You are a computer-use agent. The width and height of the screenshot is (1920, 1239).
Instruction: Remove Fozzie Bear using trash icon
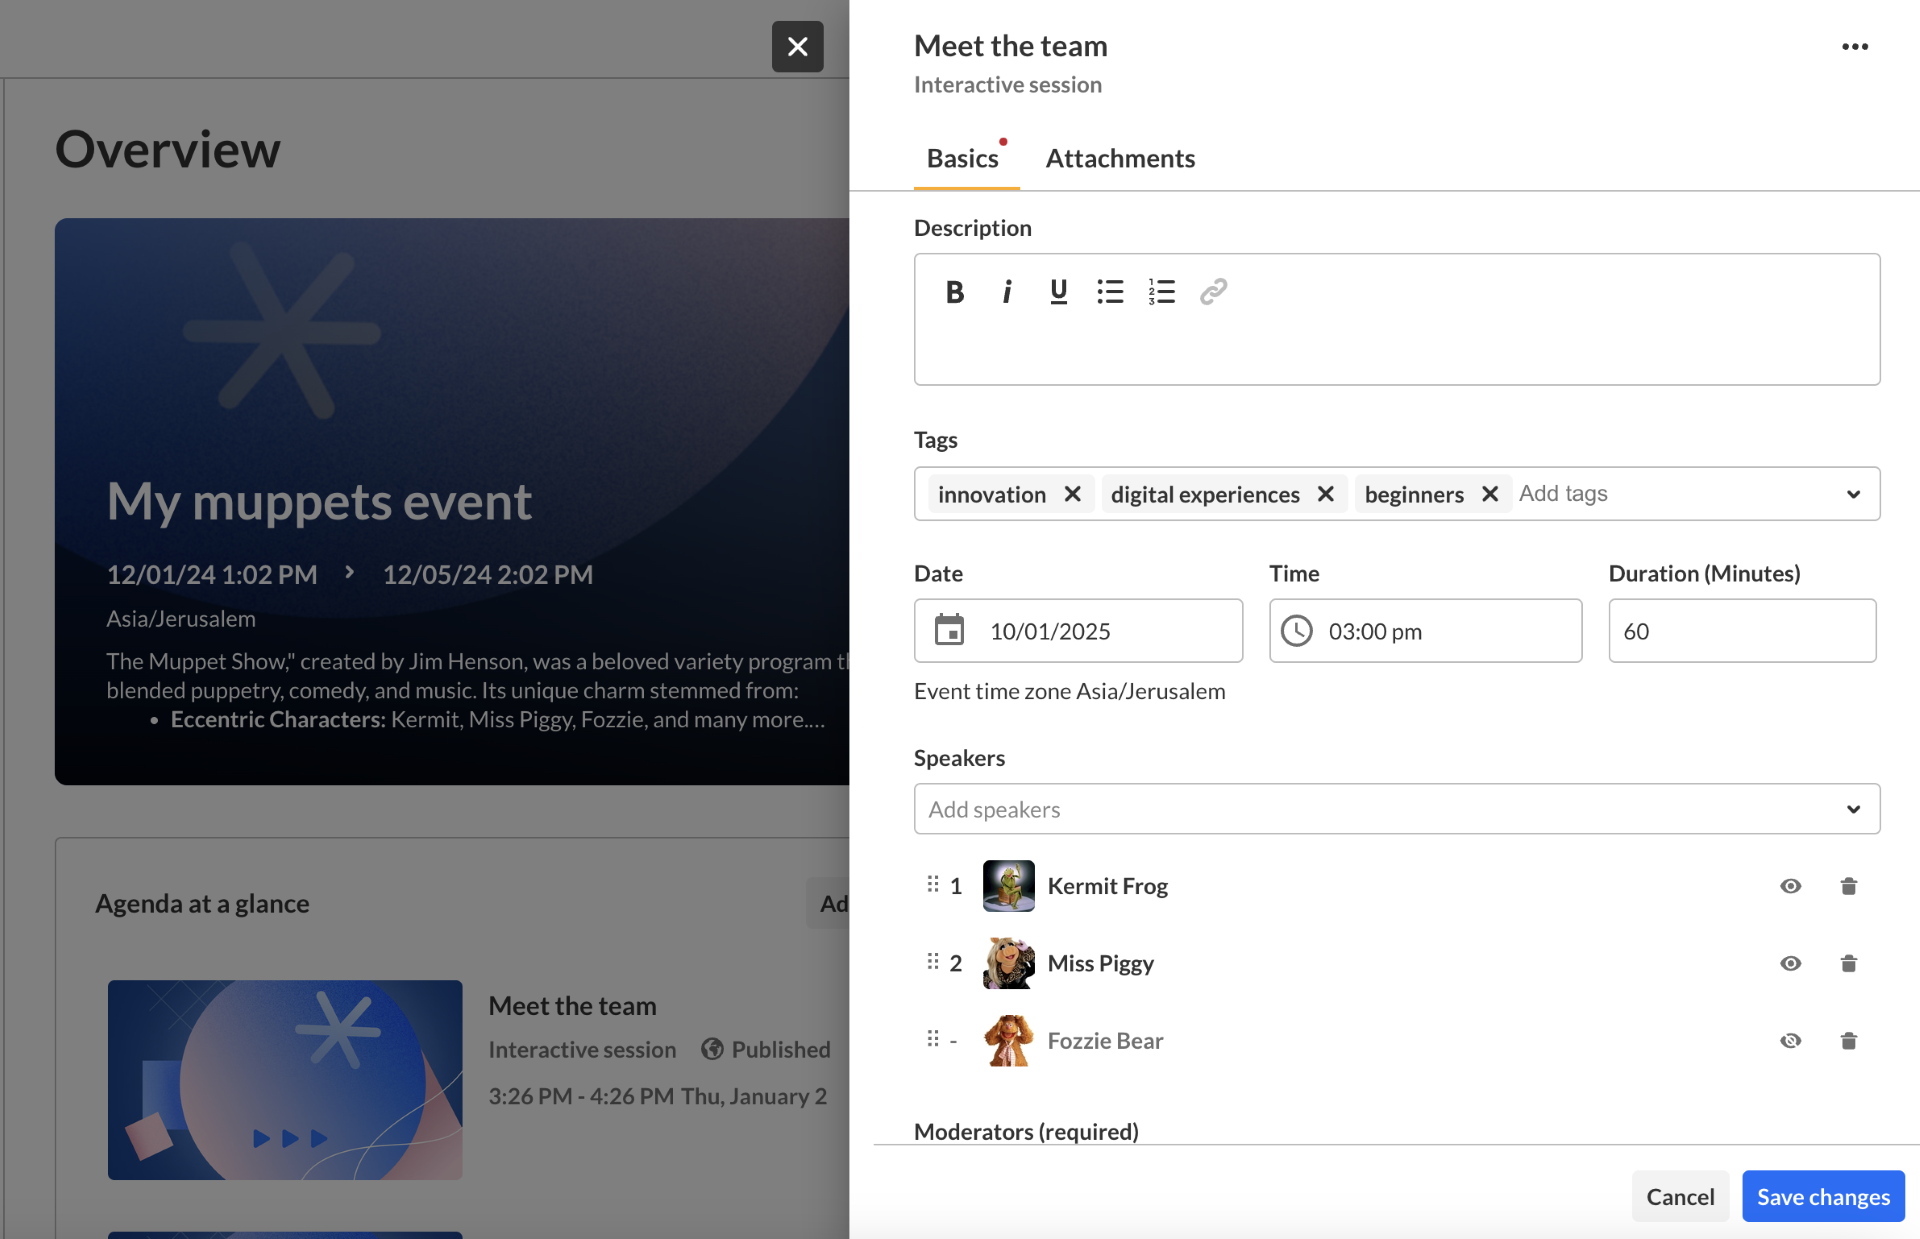(1848, 1041)
